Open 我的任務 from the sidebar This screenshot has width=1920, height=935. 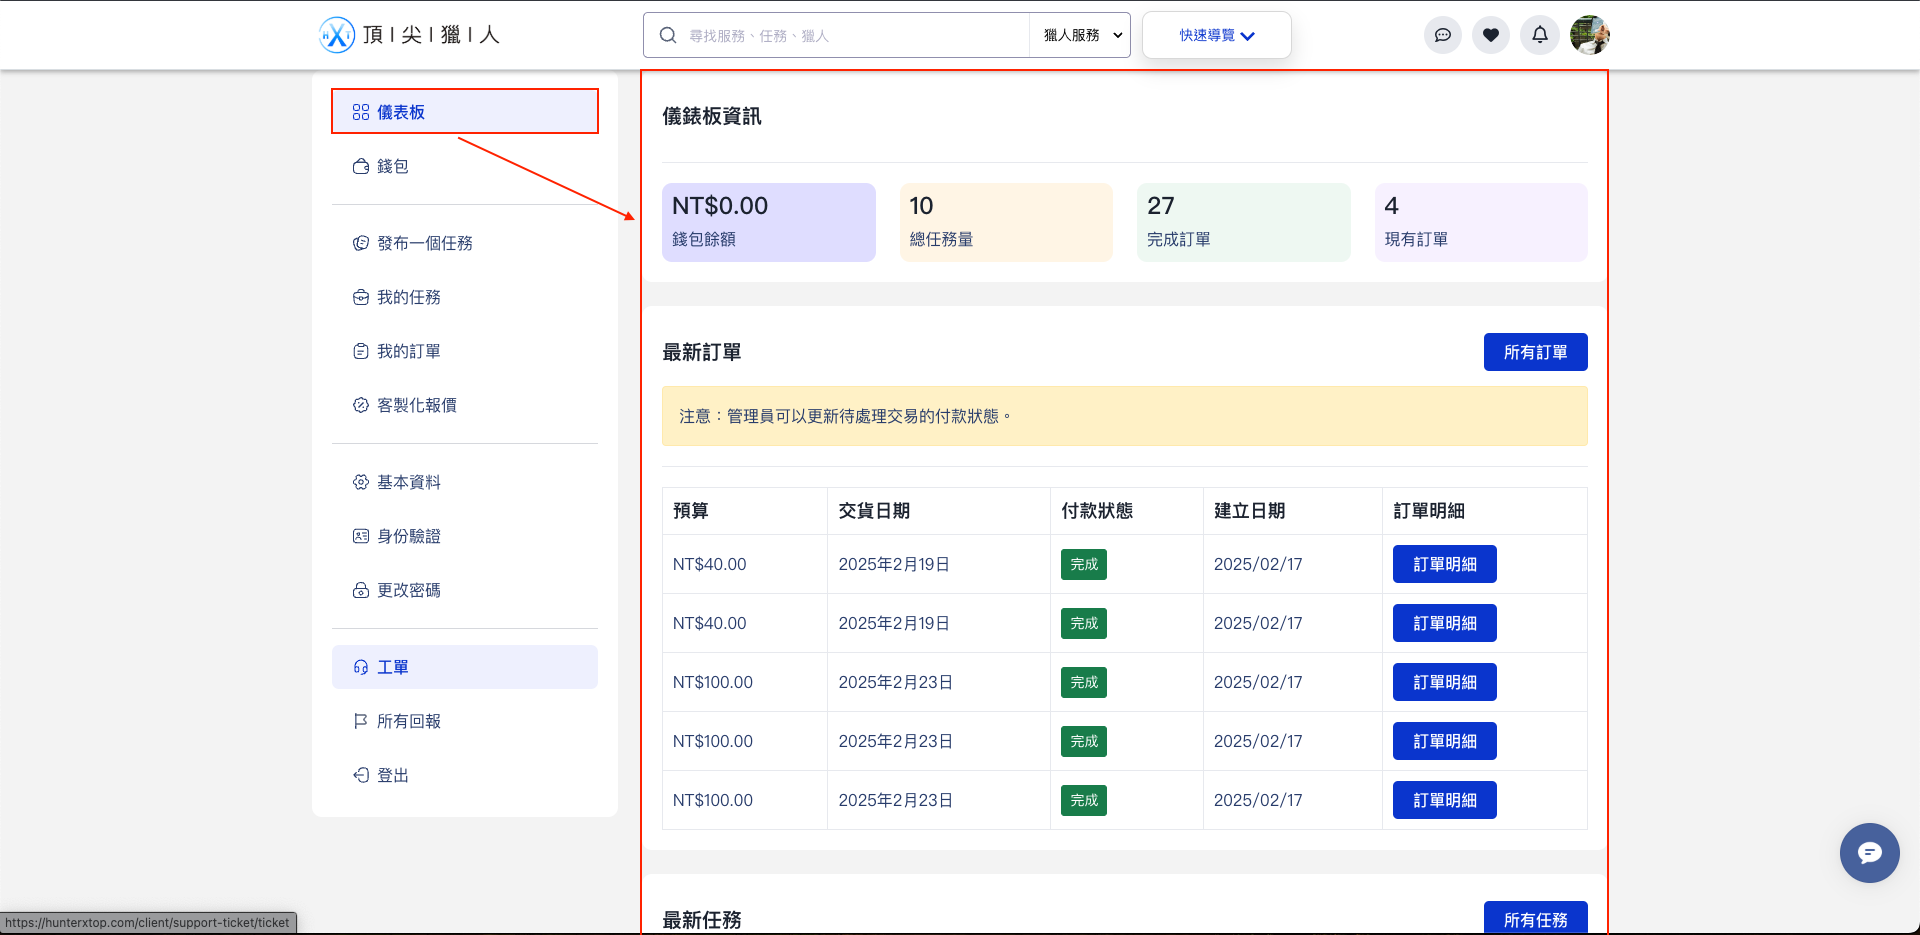tap(409, 297)
